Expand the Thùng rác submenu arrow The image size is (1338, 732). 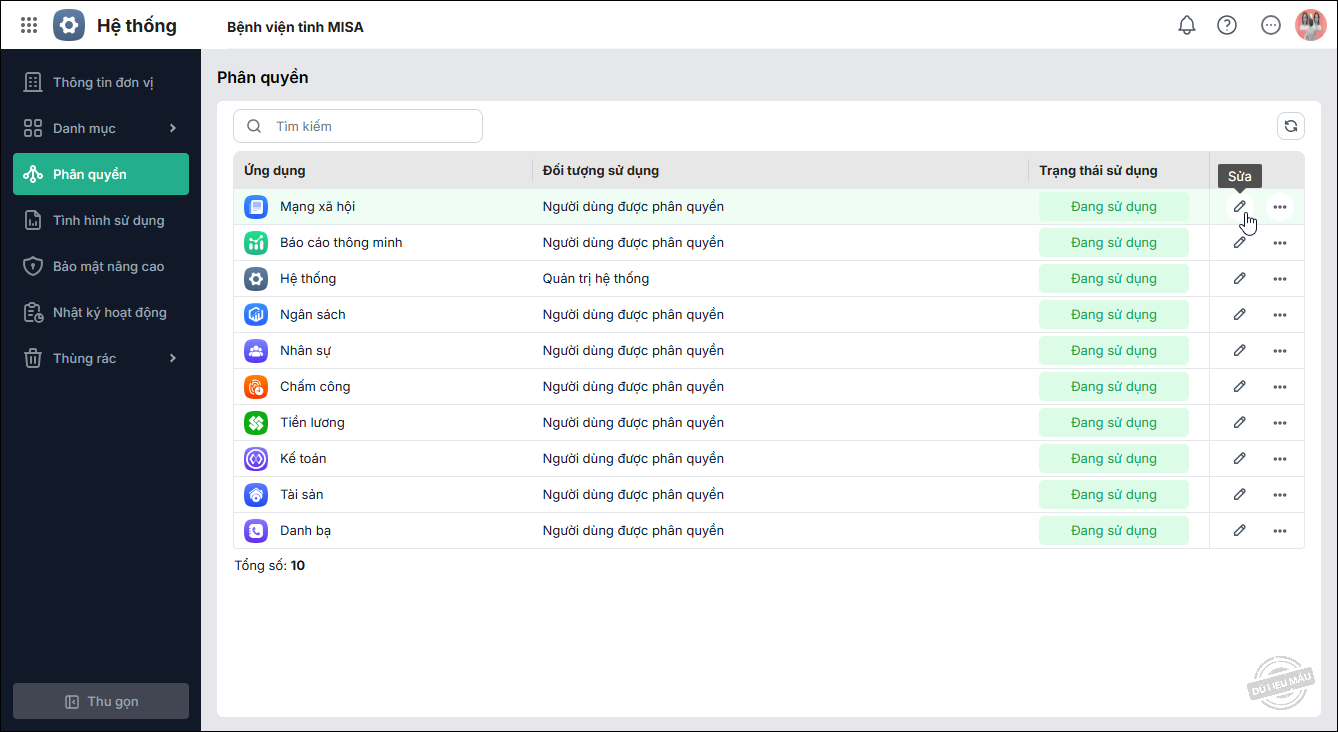click(x=172, y=358)
